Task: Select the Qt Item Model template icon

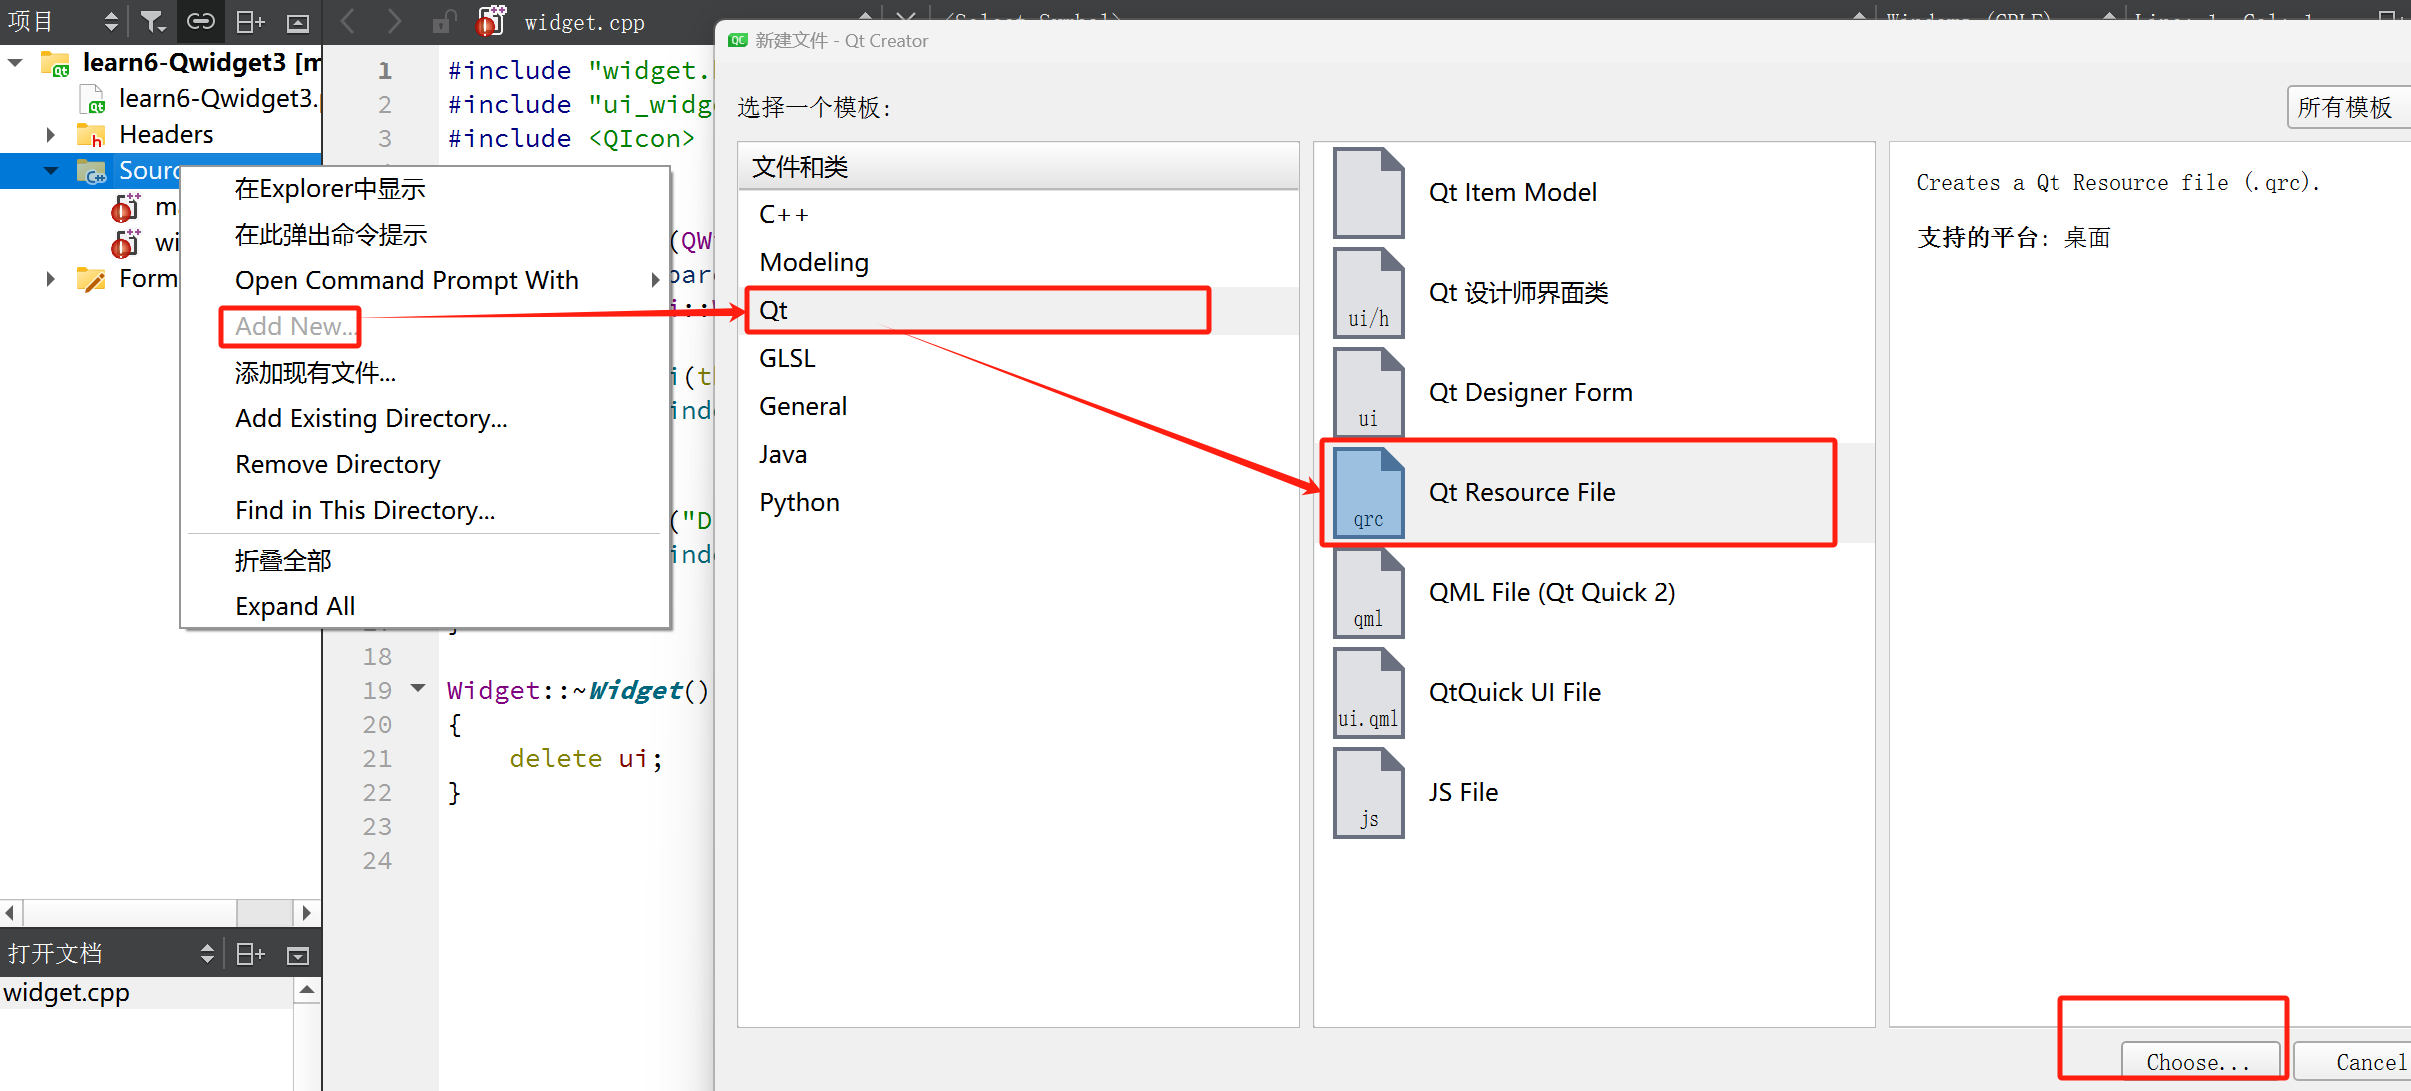Action: pyautogui.click(x=1368, y=193)
